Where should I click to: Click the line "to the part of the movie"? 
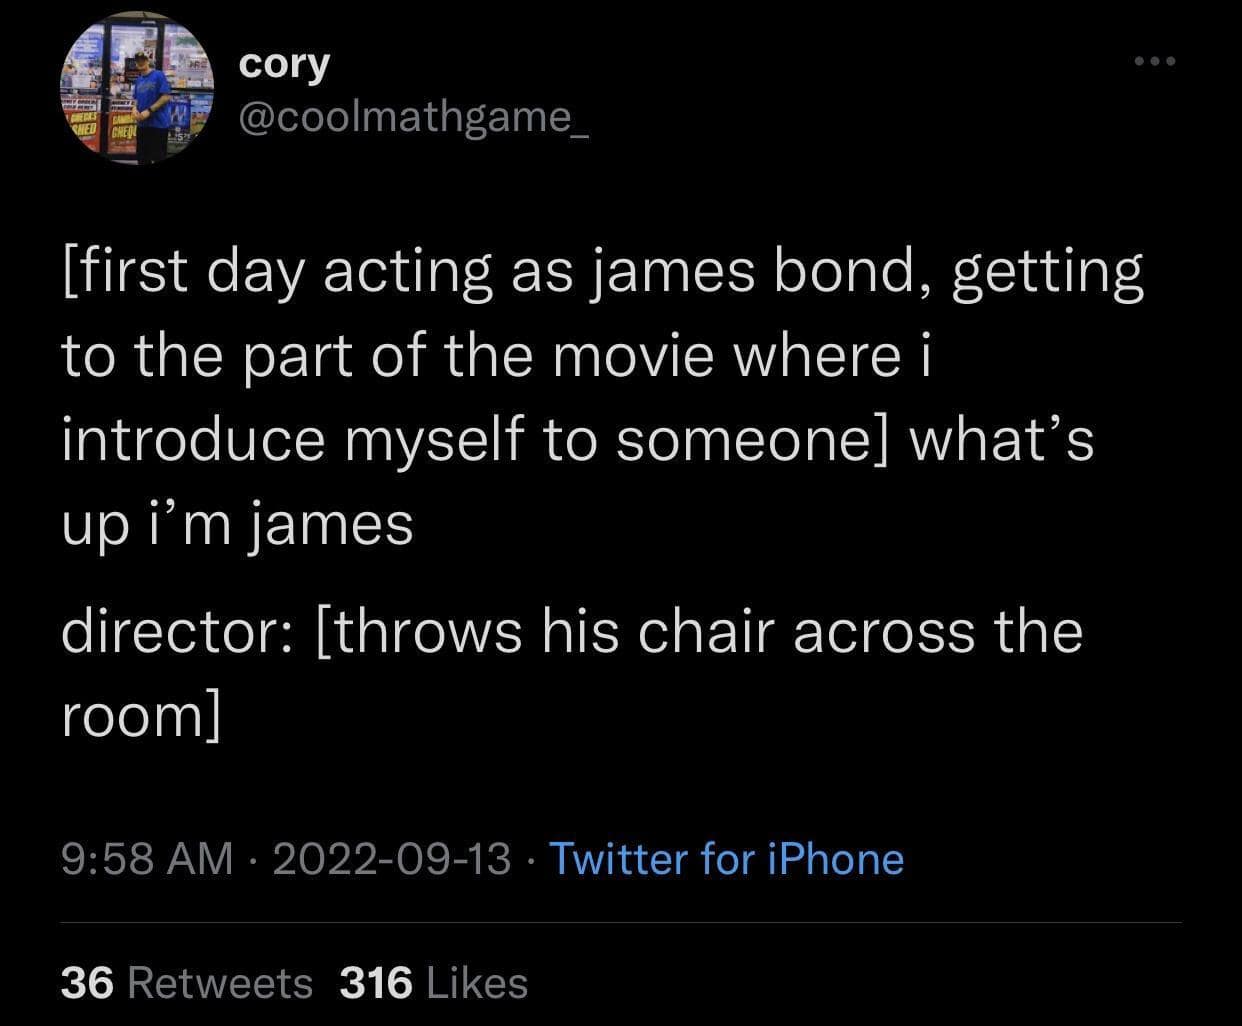point(495,357)
